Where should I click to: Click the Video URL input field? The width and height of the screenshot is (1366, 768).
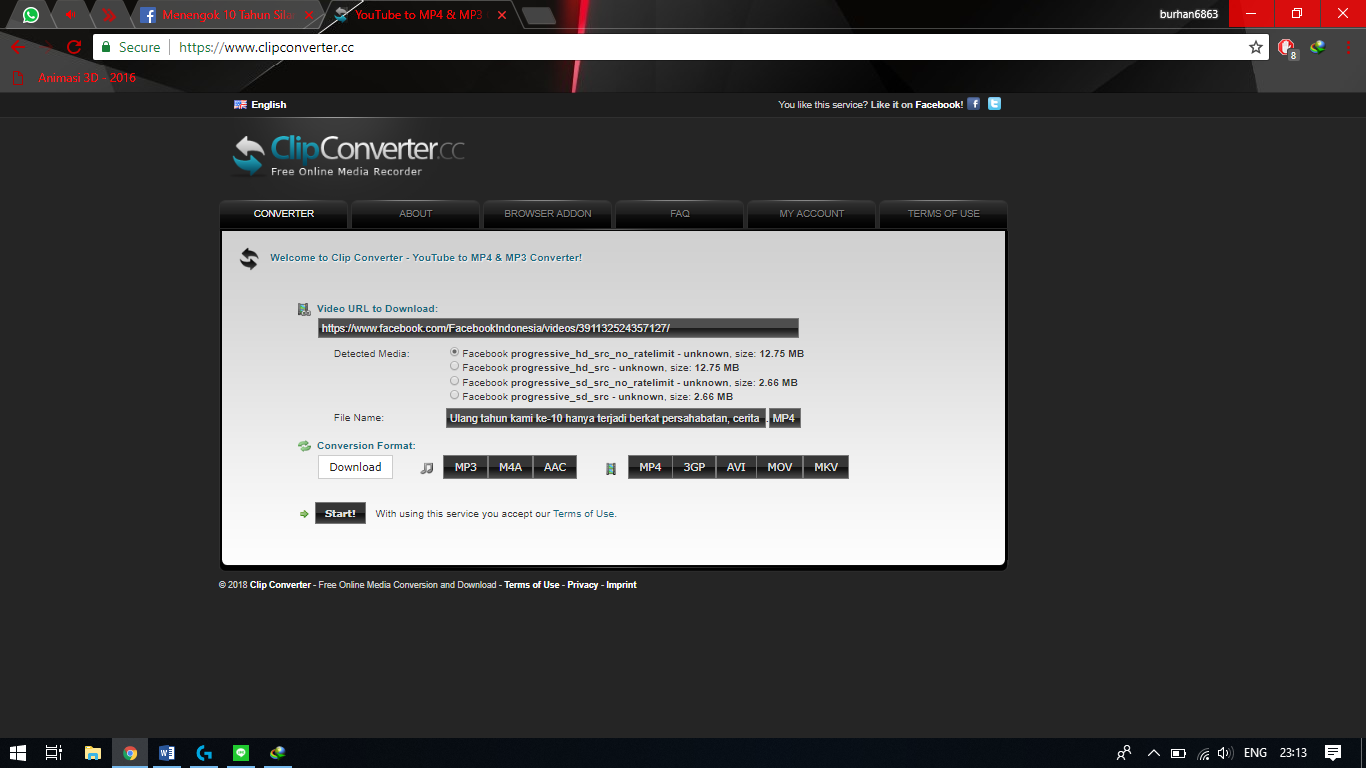(558, 328)
